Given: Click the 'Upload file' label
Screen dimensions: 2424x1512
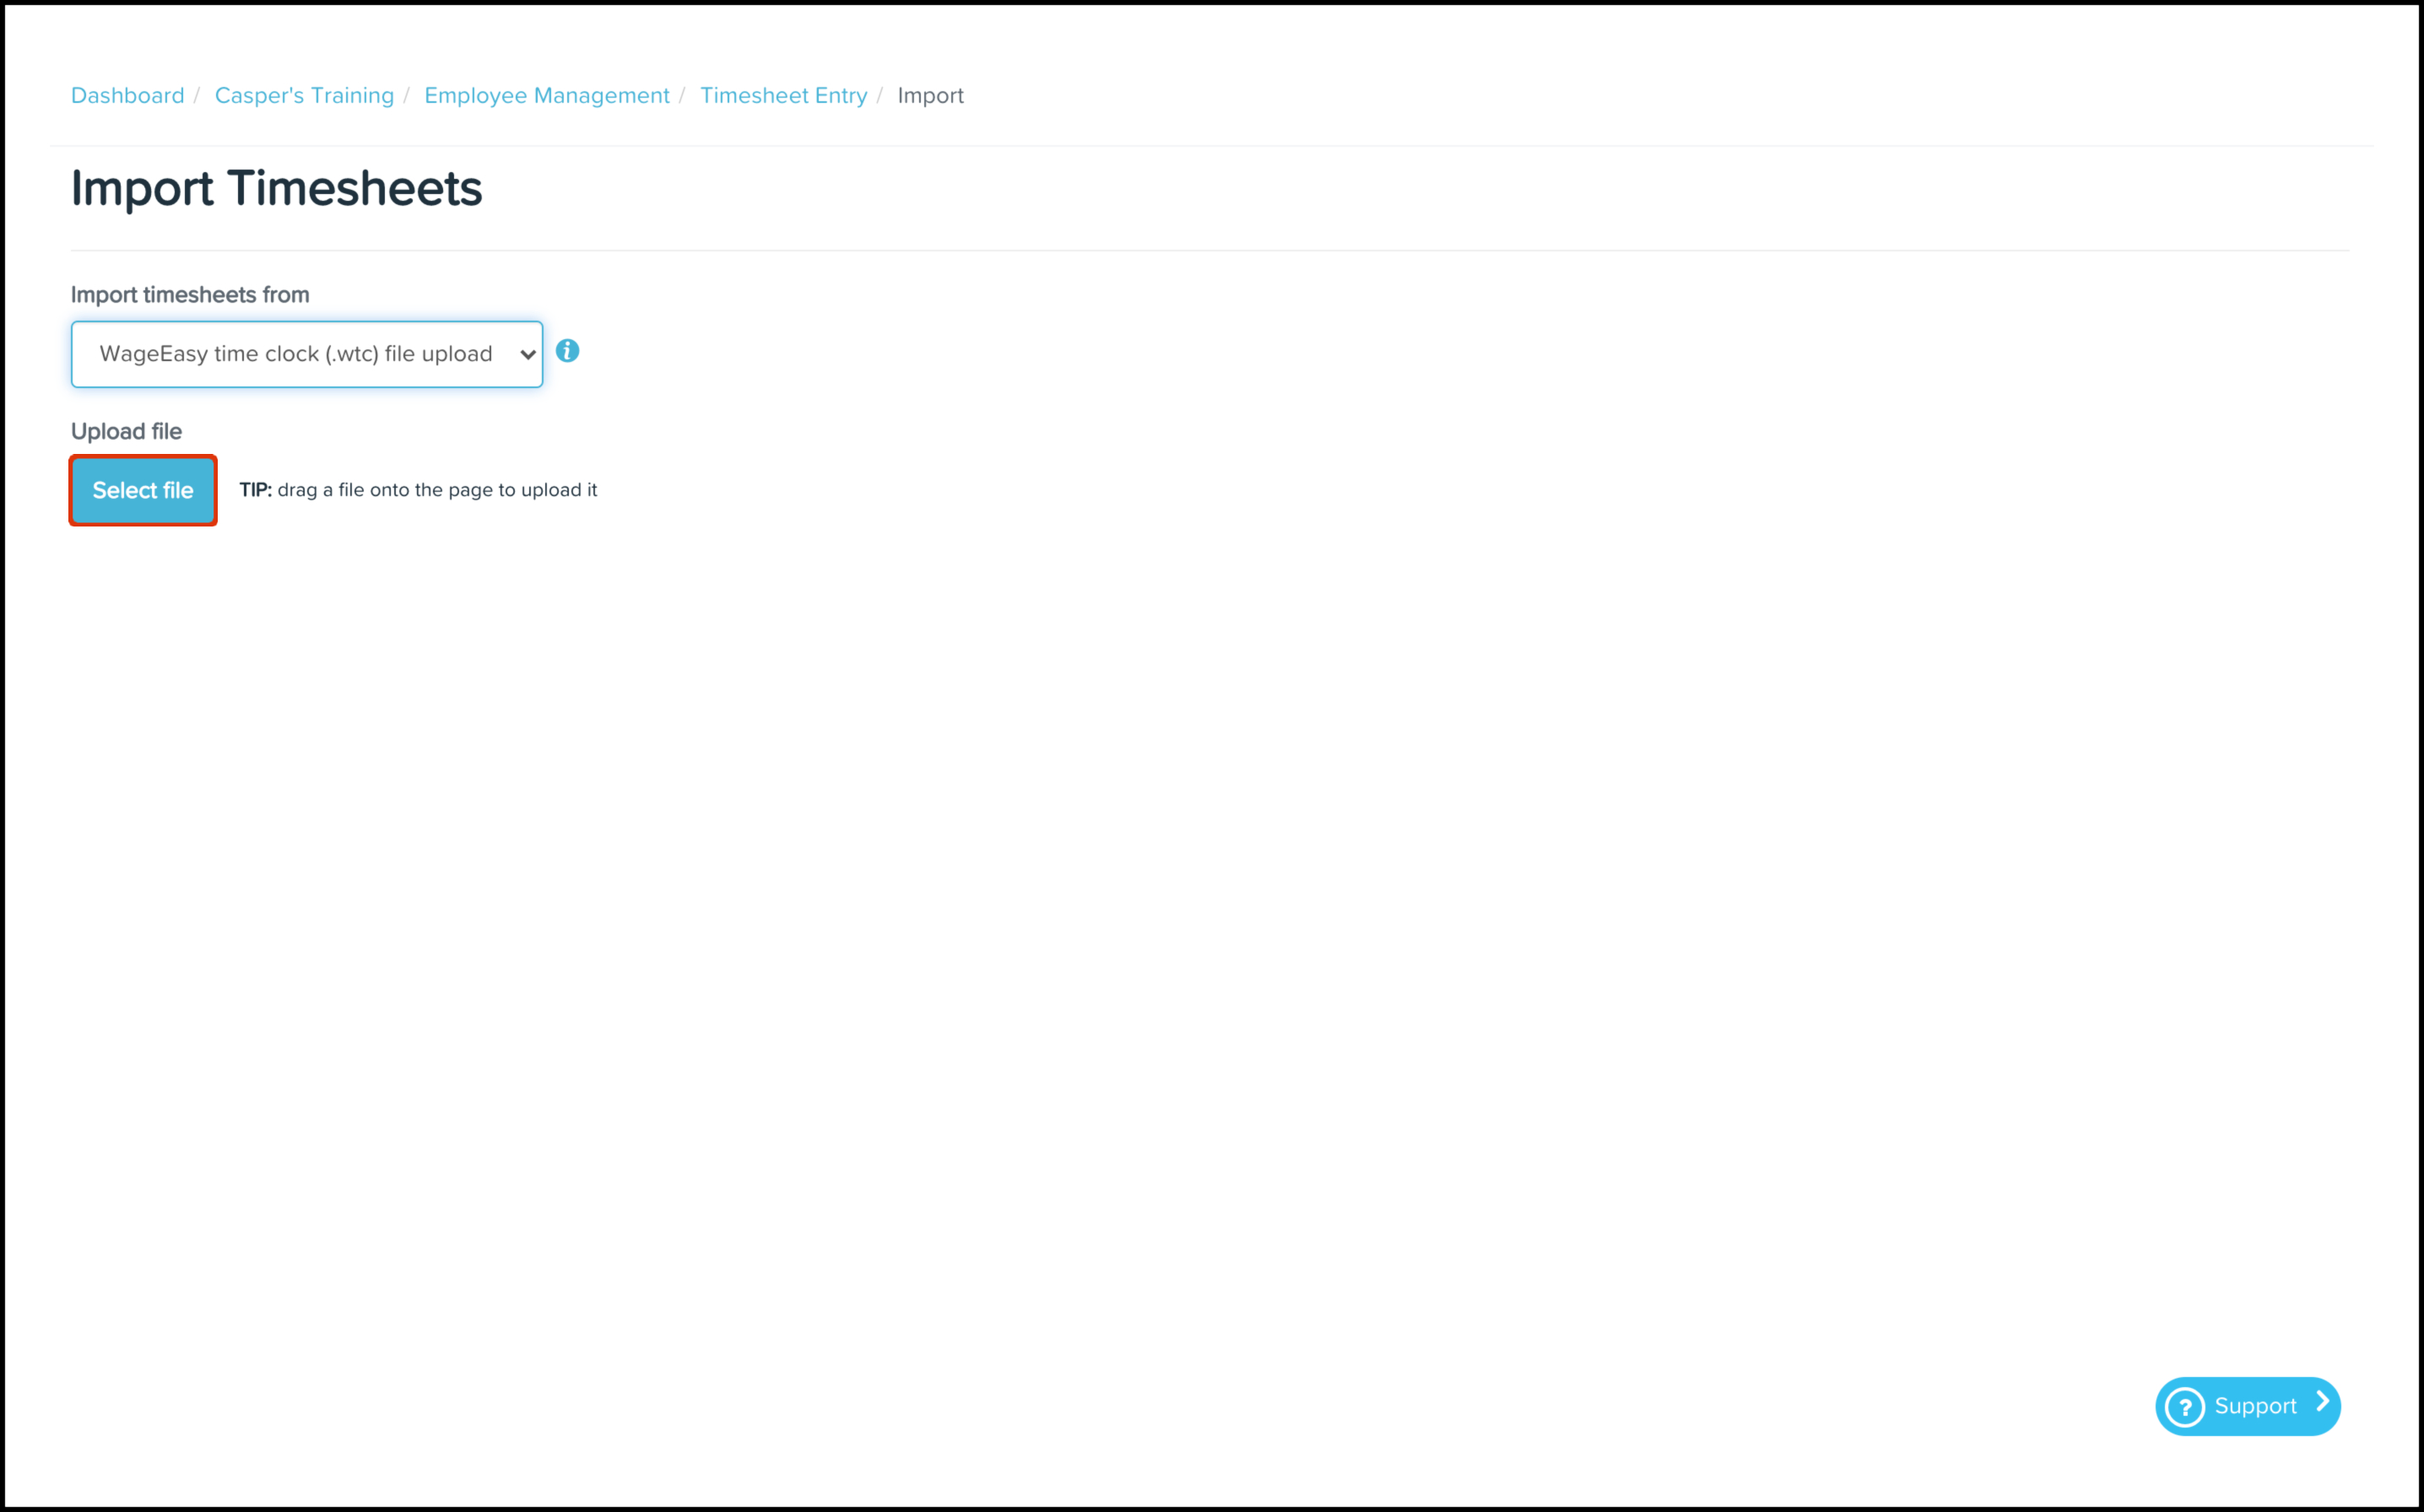Looking at the screenshot, I should tap(126, 432).
